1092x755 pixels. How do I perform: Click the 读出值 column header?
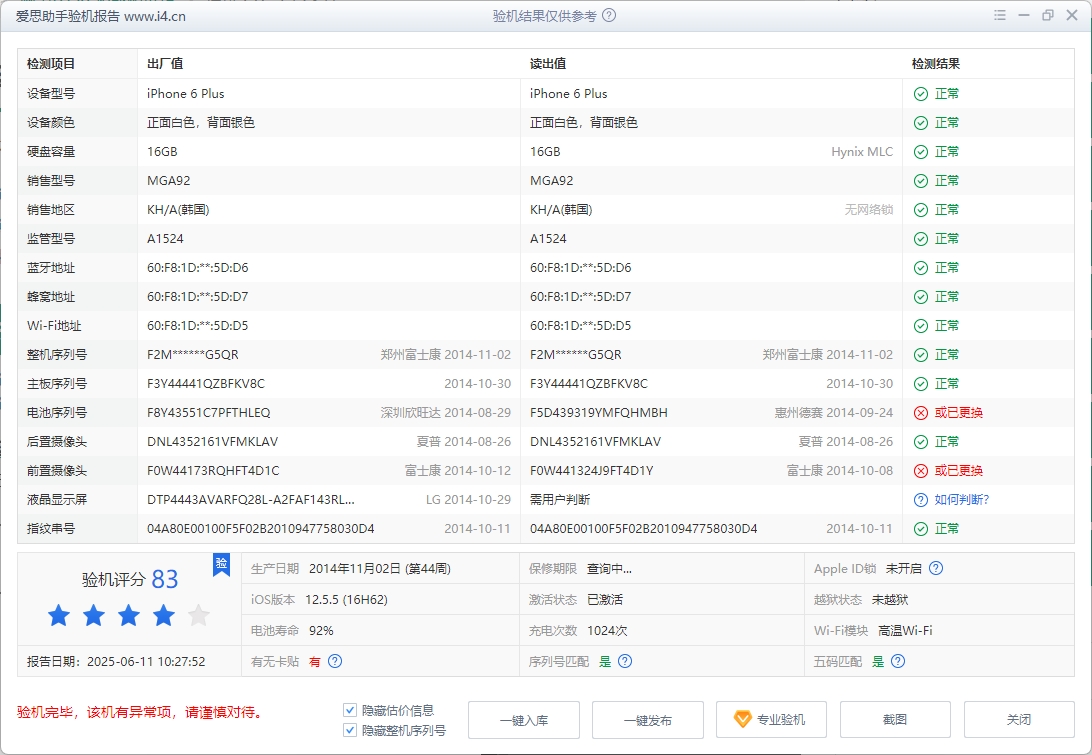(548, 64)
